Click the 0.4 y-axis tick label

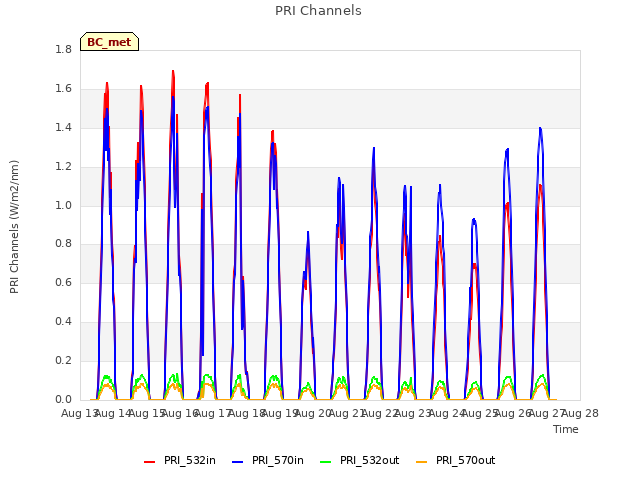click(x=63, y=322)
